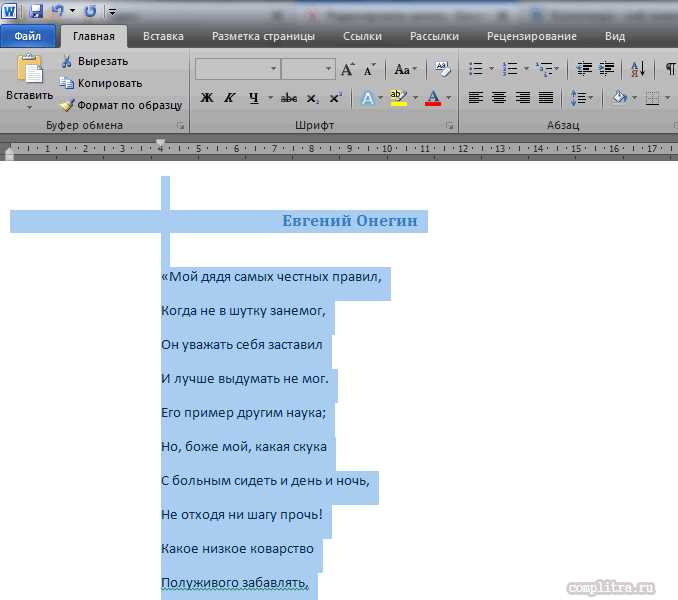Switch to the Главная tab
Image resolution: width=678 pixels, height=600 pixels.
[94, 36]
